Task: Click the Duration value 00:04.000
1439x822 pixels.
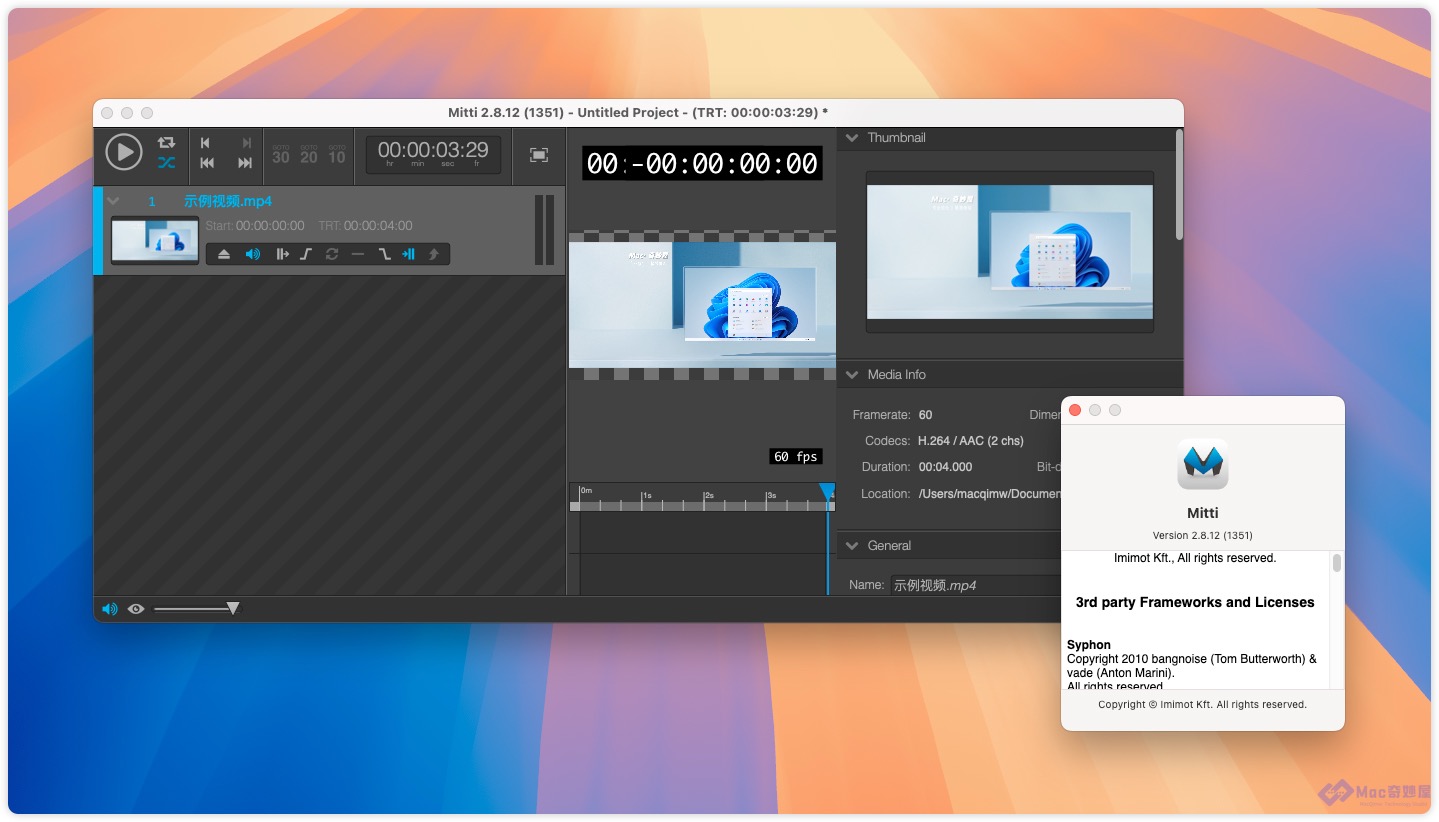Action: (x=945, y=467)
